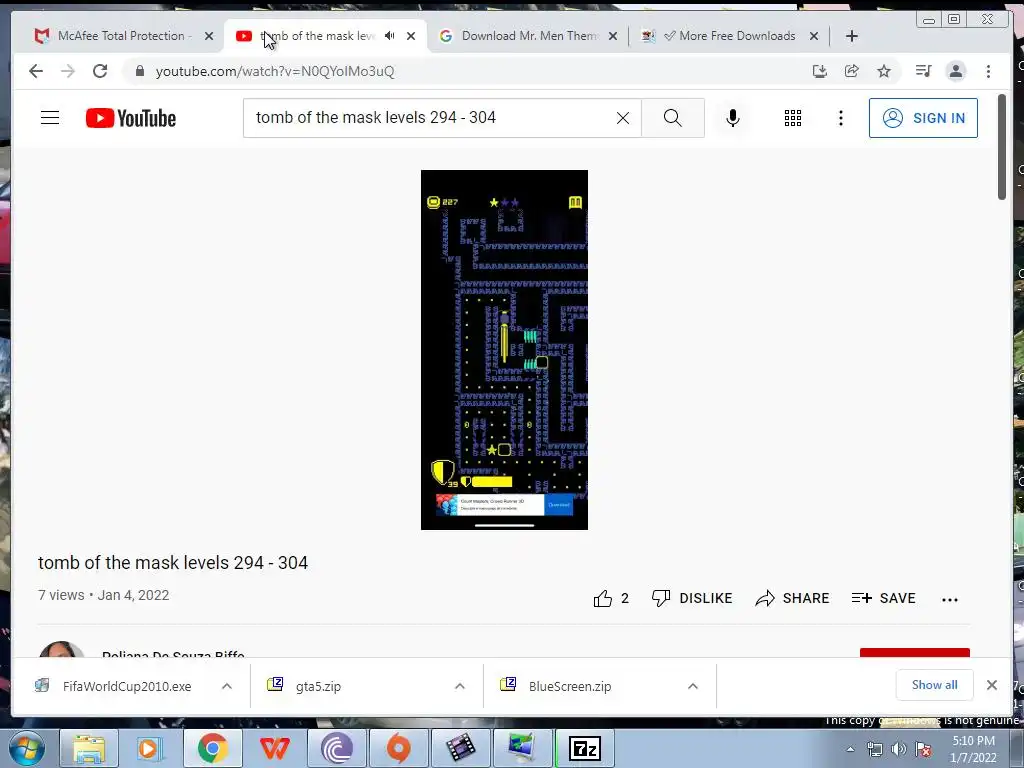Close the McAfee Total Protection tab
This screenshot has width=1024, height=768.
click(x=209, y=36)
